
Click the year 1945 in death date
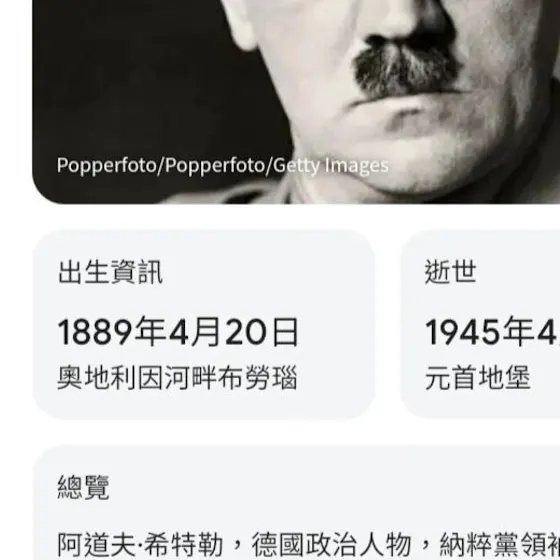click(462, 332)
